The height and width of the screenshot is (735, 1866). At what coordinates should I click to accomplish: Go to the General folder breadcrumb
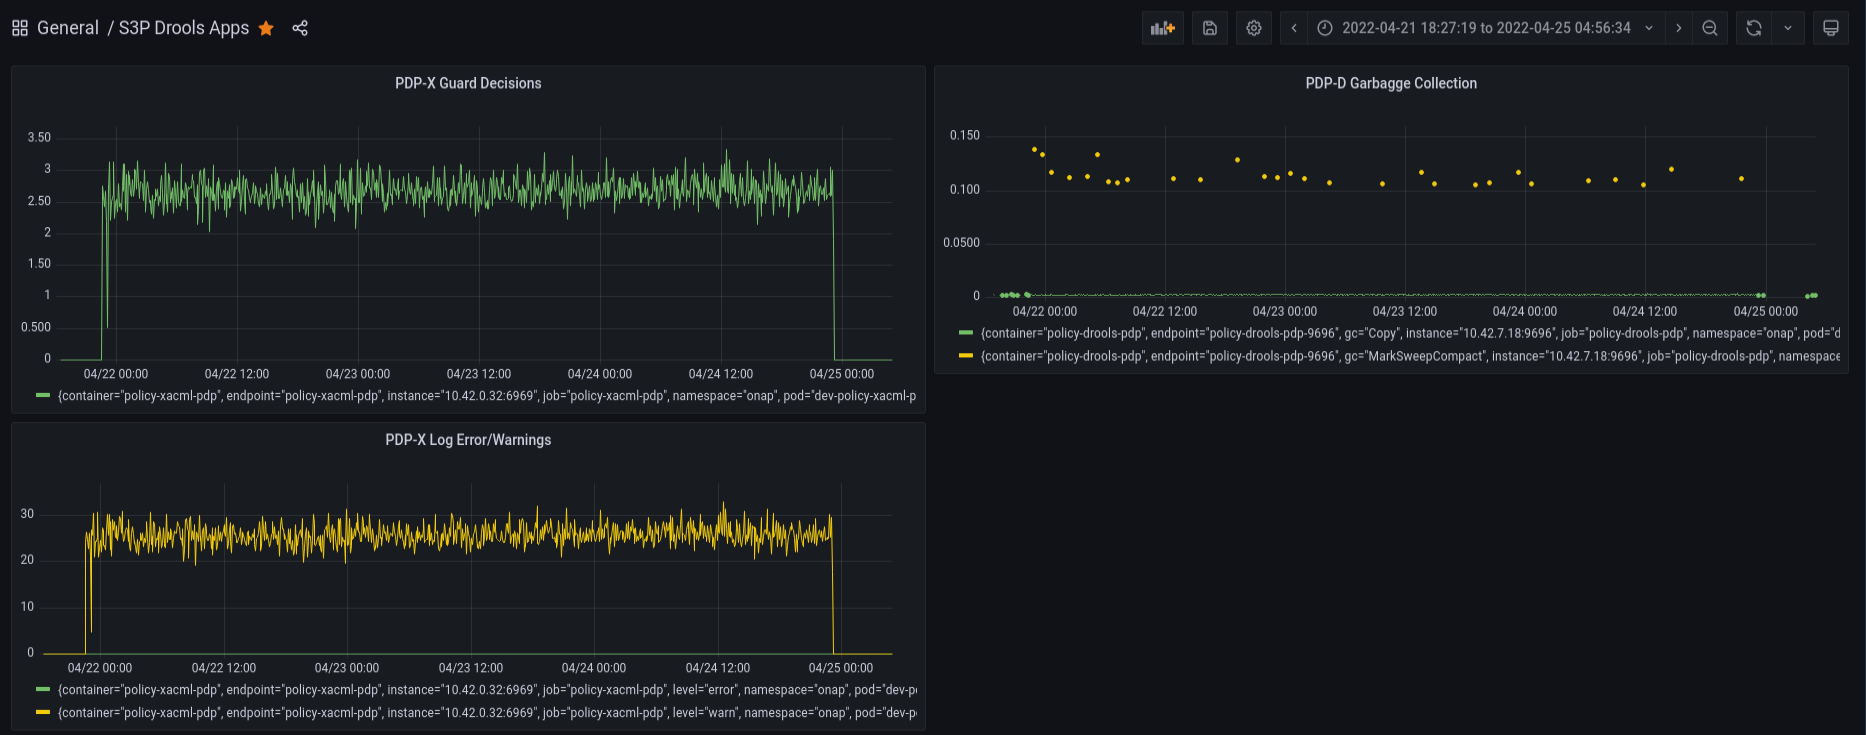[68, 28]
